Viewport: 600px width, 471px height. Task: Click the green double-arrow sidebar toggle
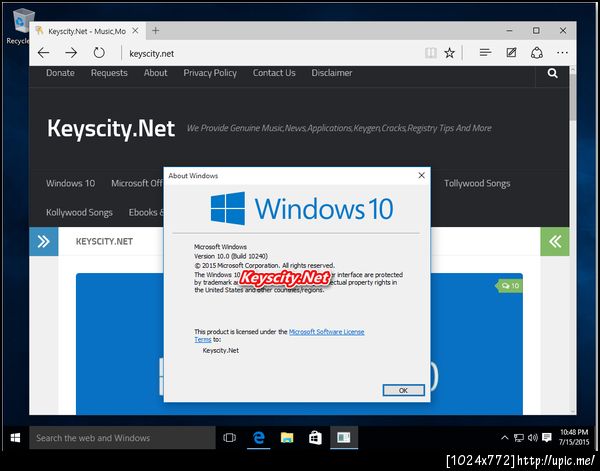(x=554, y=241)
